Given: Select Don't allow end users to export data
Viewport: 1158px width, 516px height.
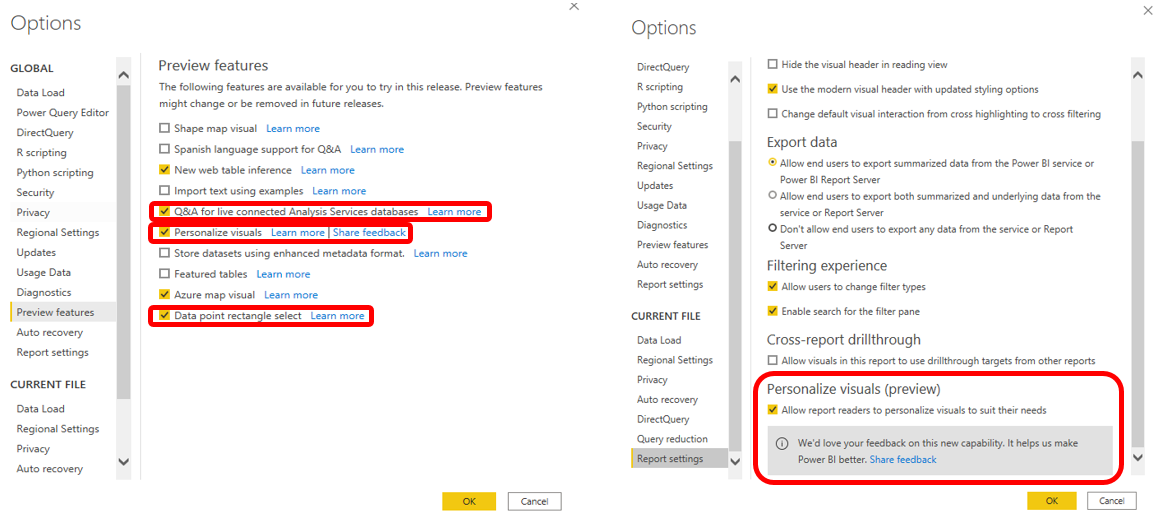Looking at the screenshot, I should tap(772, 228).
